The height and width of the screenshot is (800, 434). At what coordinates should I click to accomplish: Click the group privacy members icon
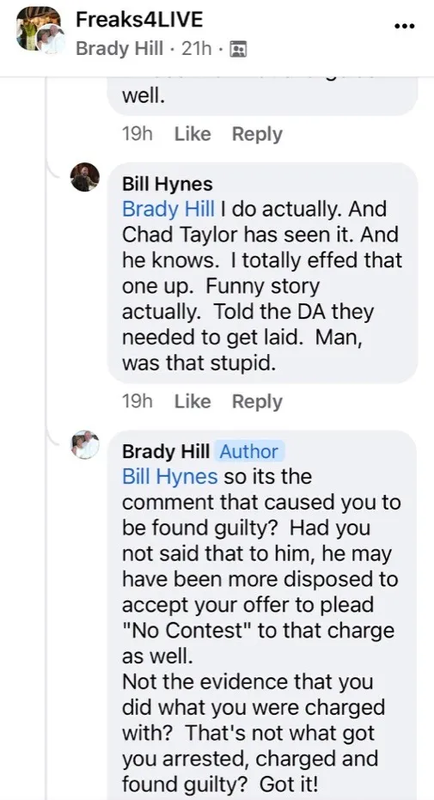pos(238,49)
